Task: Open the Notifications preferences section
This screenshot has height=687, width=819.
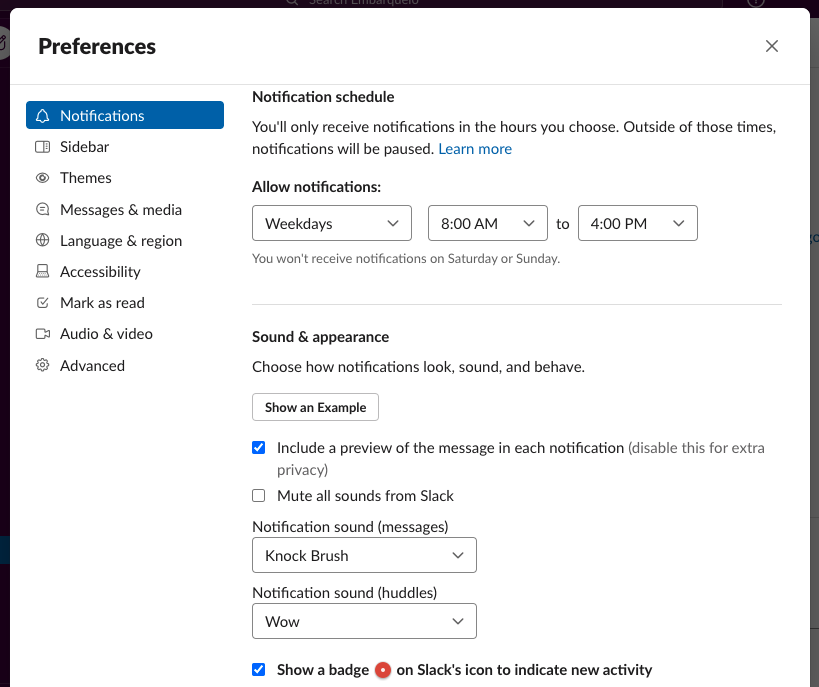Action: 125,115
